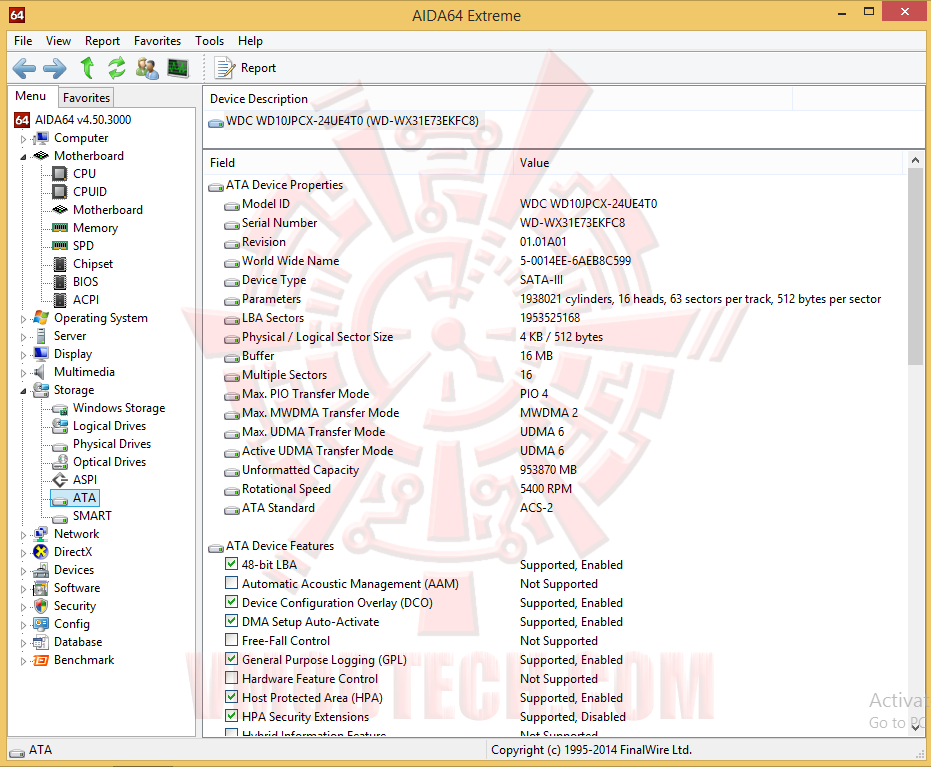Screen dimensions: 931x767
Task: Open the monitor diagnostics toolbar icon
Action: coord(178,68)
